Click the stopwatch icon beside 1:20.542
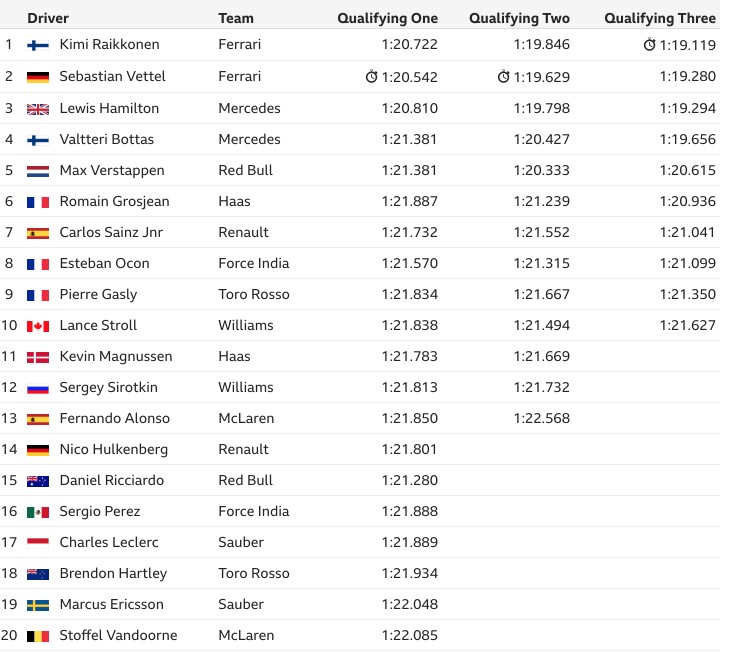This screenshot has height=652, width=738. tap(371, 76)
